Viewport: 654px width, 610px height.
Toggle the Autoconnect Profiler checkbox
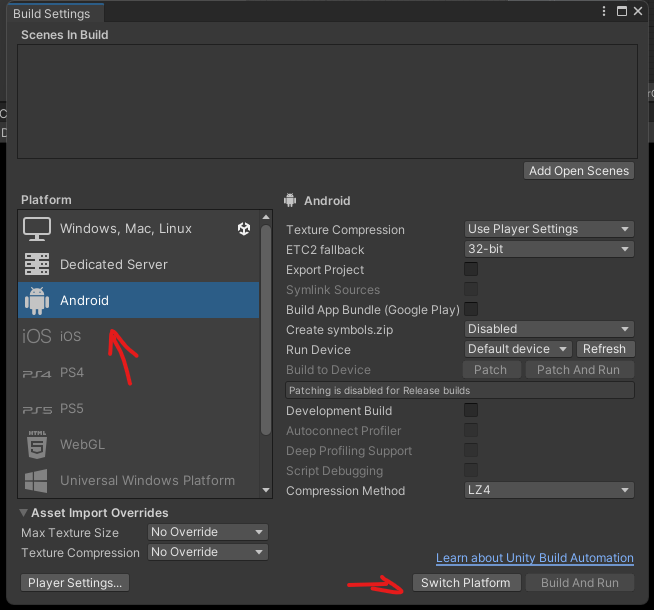point(471,430)
